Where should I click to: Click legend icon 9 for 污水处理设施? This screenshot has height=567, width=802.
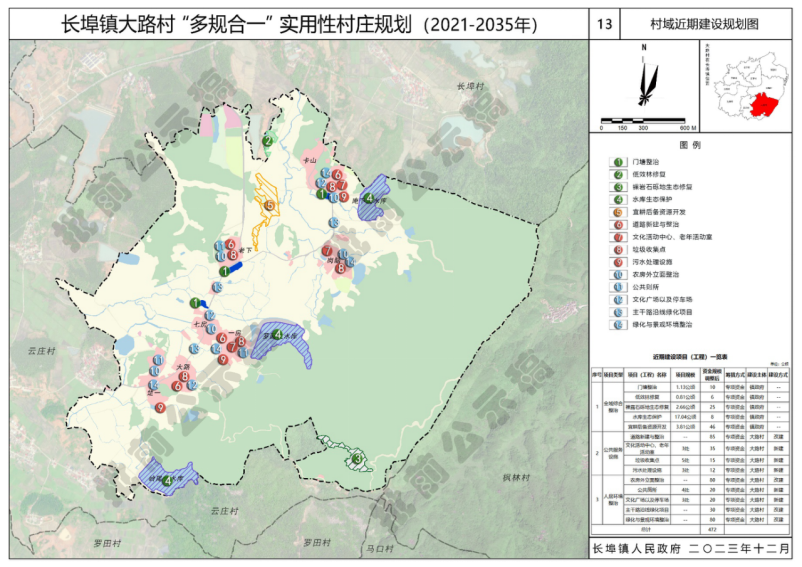(x=620, y=261)
